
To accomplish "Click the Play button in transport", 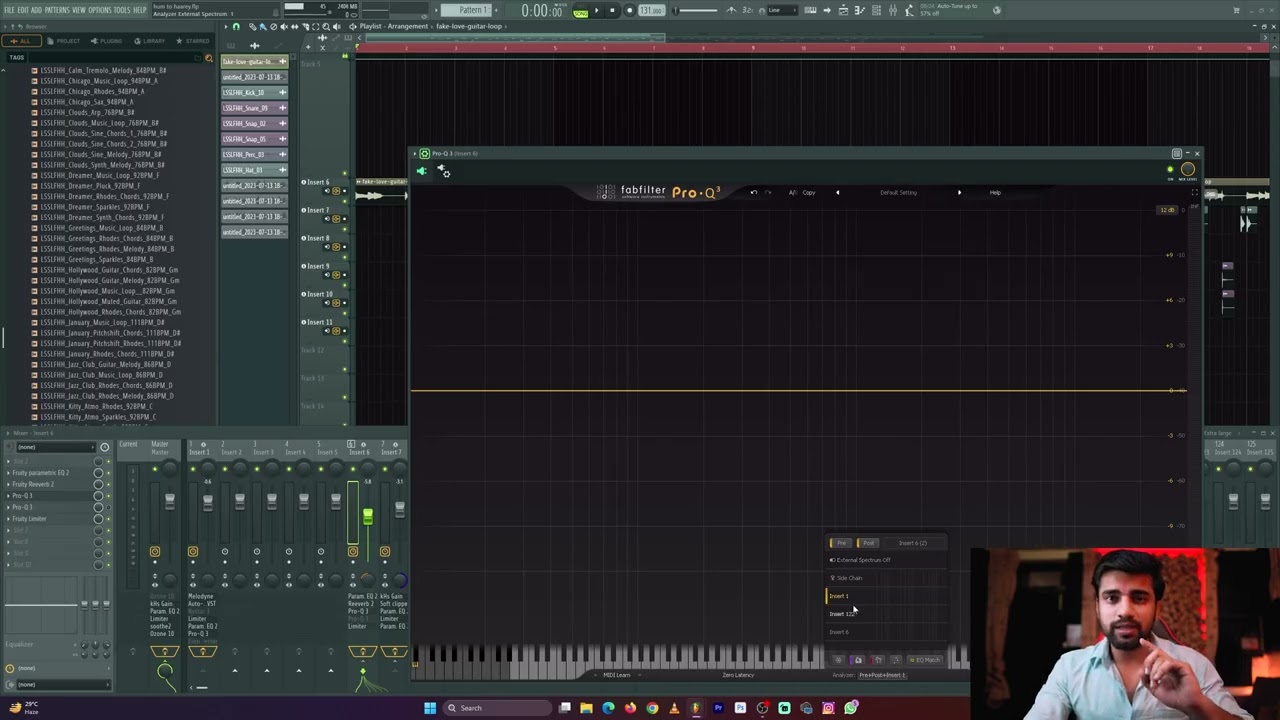I will coord(597,10).
